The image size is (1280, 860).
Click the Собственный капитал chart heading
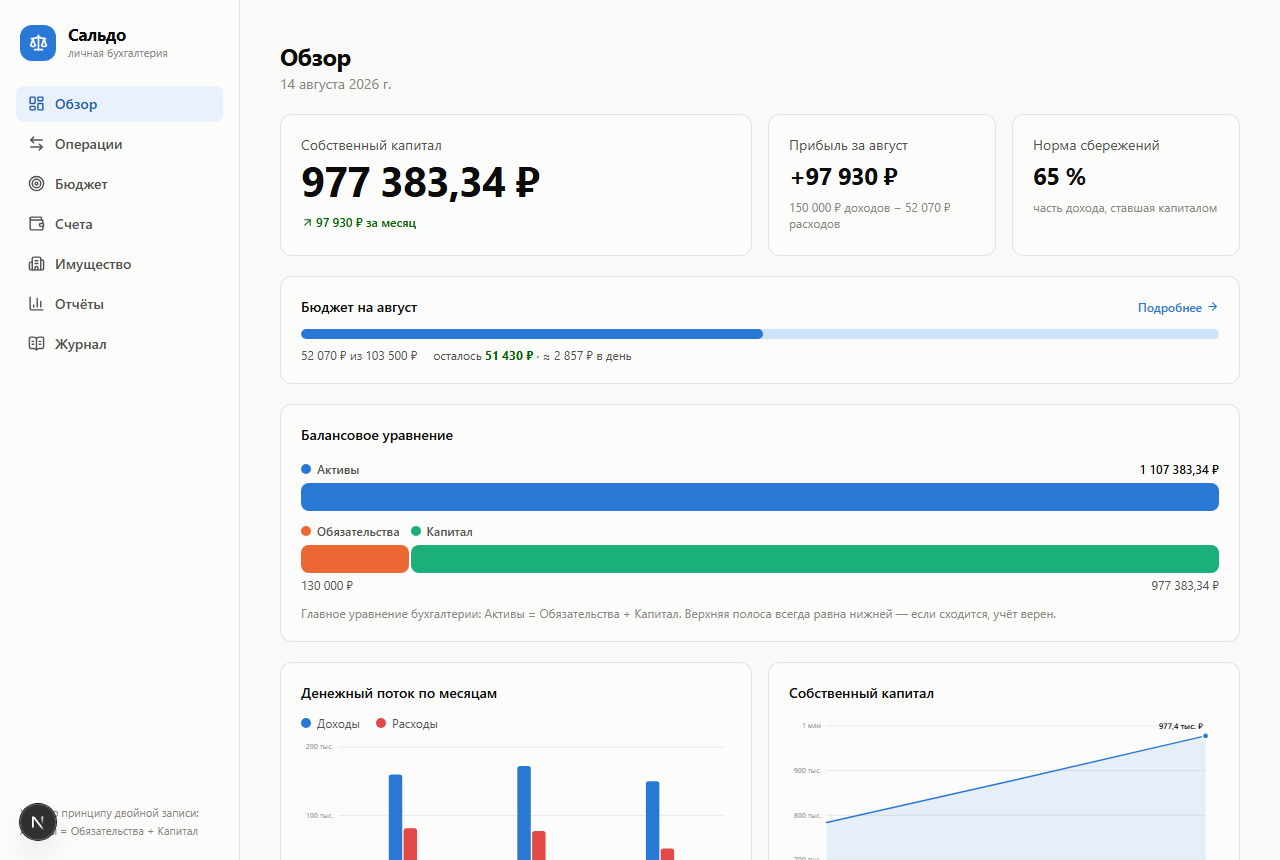tap(861, 693)
